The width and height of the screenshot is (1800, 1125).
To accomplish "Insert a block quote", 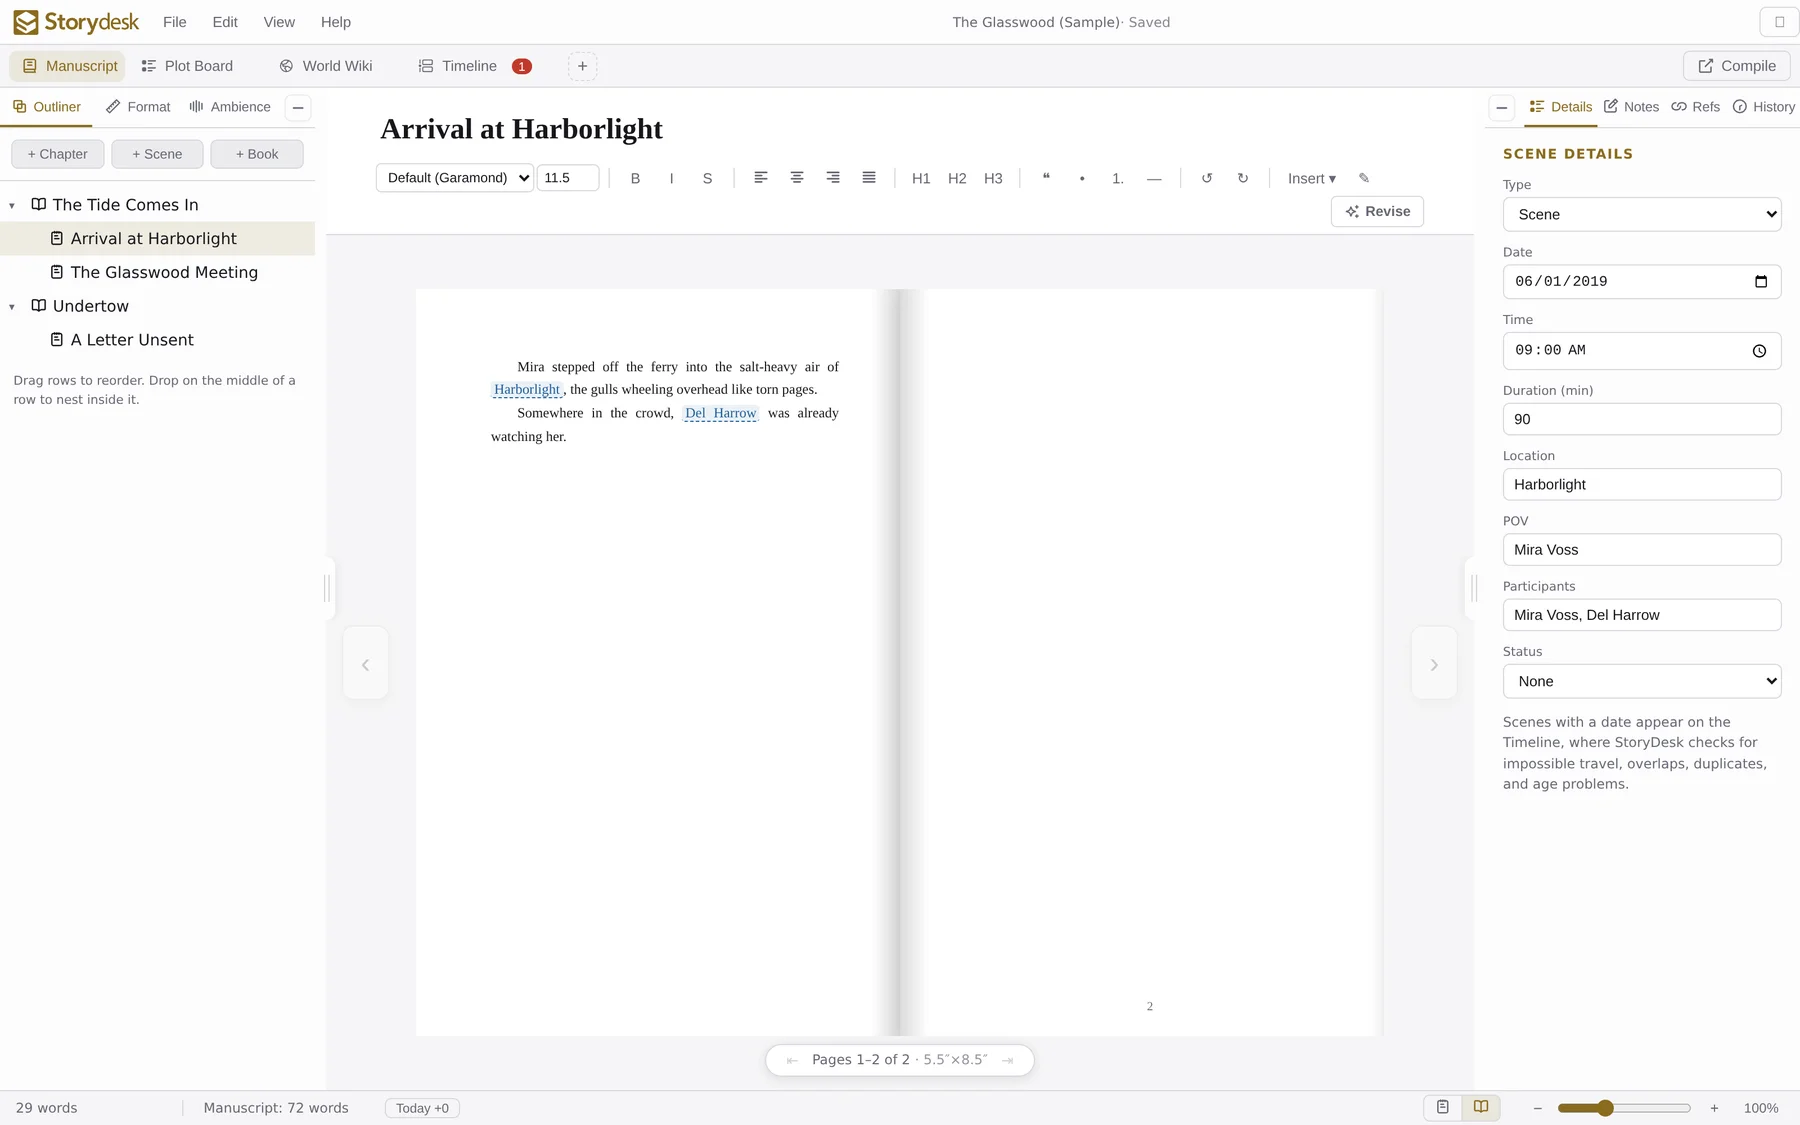I will pos(1046,178).
